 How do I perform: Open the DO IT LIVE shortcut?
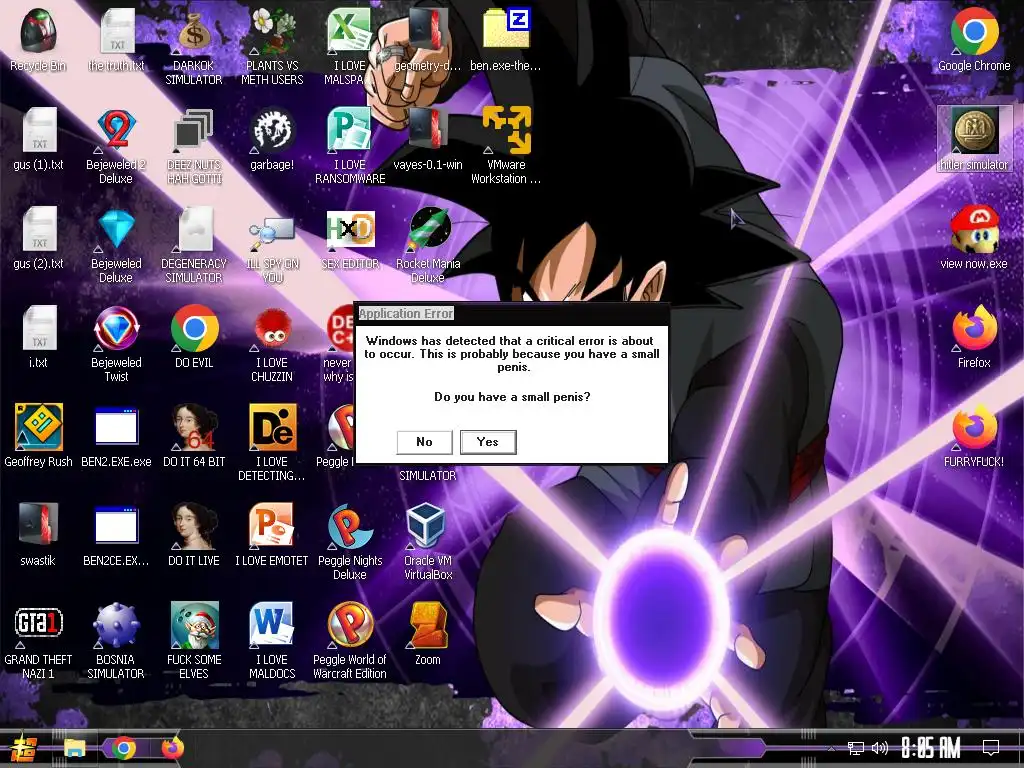pyautogui.click(x=194, y=534)
